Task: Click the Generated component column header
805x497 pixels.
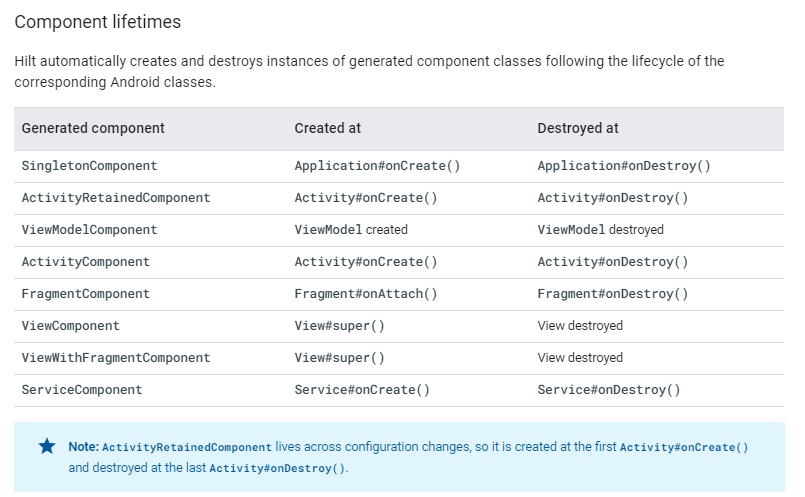Action: coord(93,128)
